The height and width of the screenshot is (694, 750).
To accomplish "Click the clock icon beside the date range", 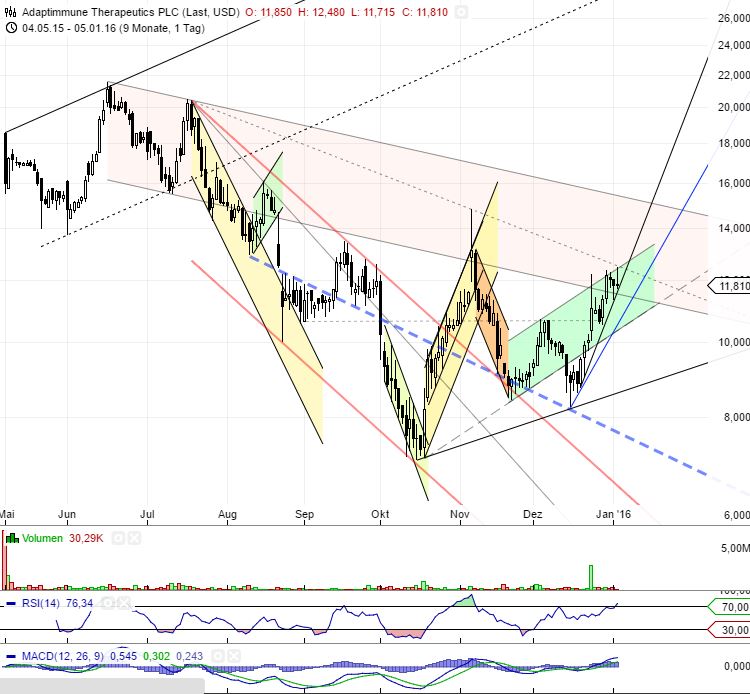I will (x=11, y=27).
